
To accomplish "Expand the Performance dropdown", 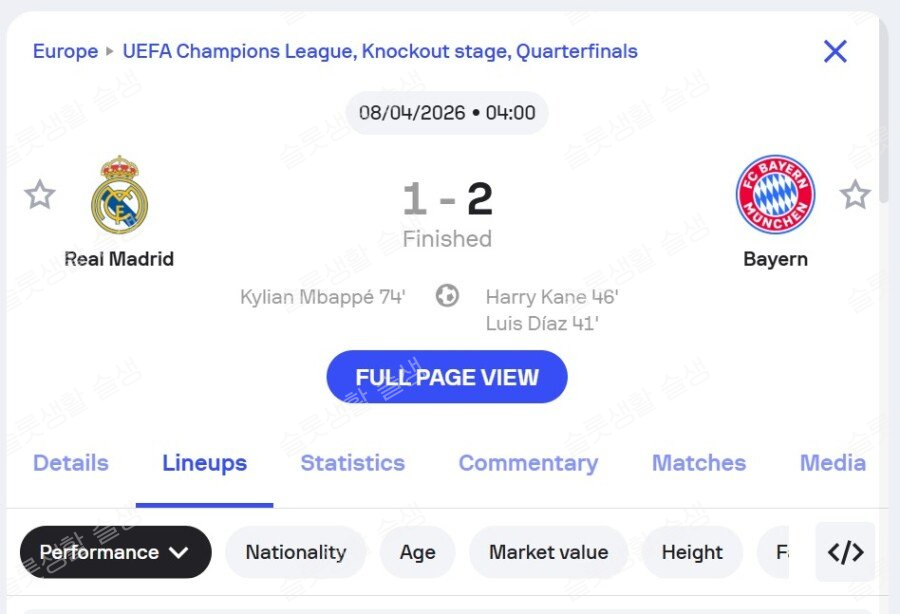I will [x=115, y=552].
